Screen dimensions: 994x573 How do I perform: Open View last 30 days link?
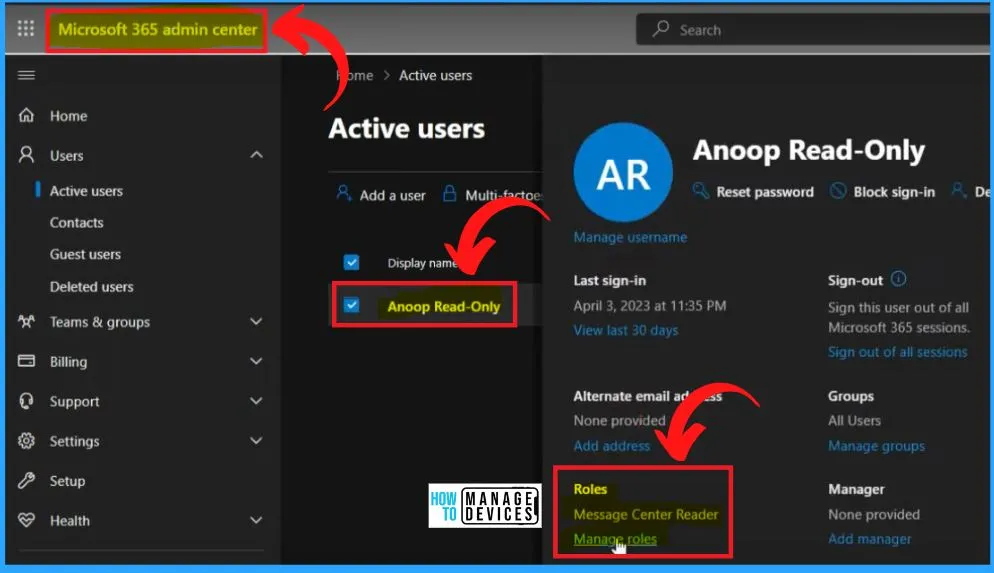pyautogui.click(x=626, y=330)
